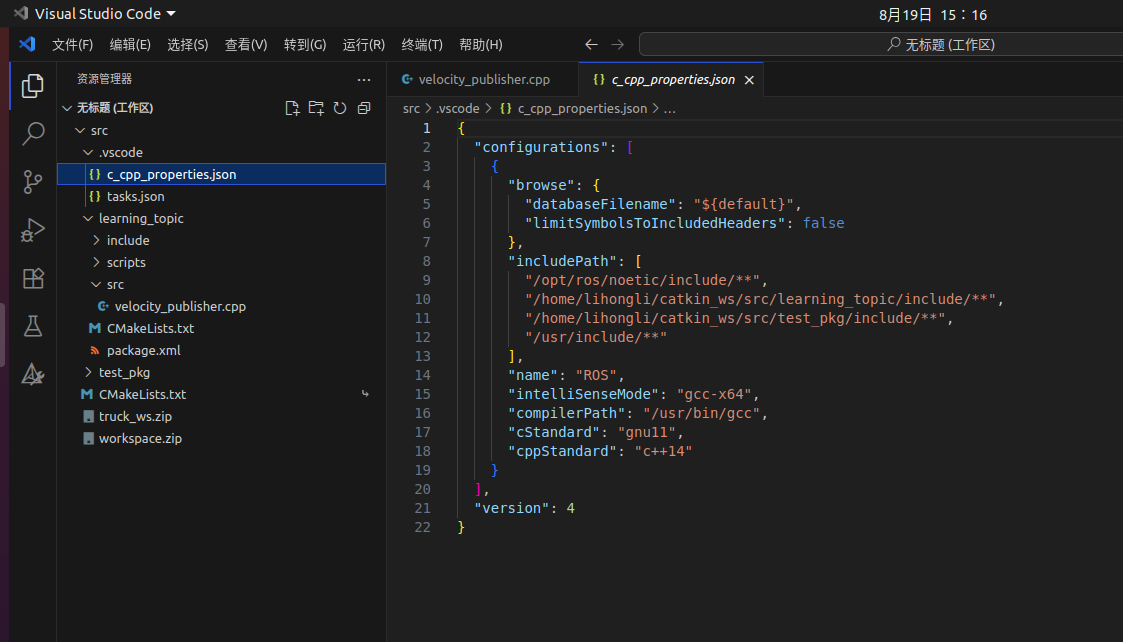Go forward with the right arrow

click(x=617, y=44)
